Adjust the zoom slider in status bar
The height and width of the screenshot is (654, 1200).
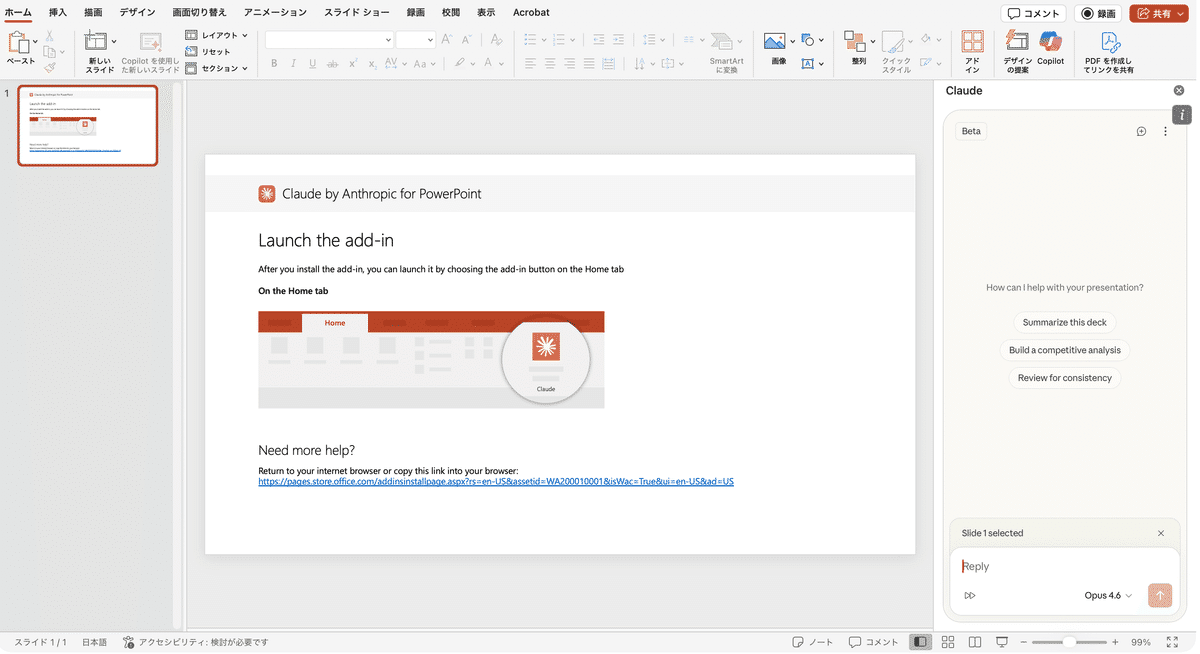pos(1069,642)
